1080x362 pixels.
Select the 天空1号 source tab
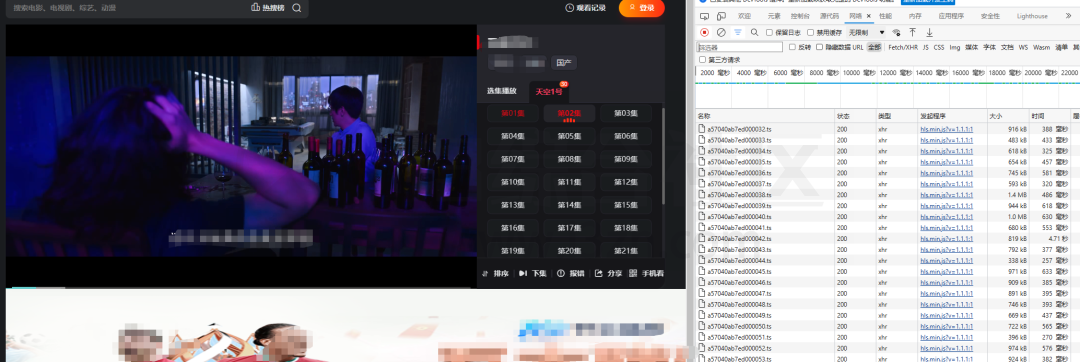click(549, 92)
